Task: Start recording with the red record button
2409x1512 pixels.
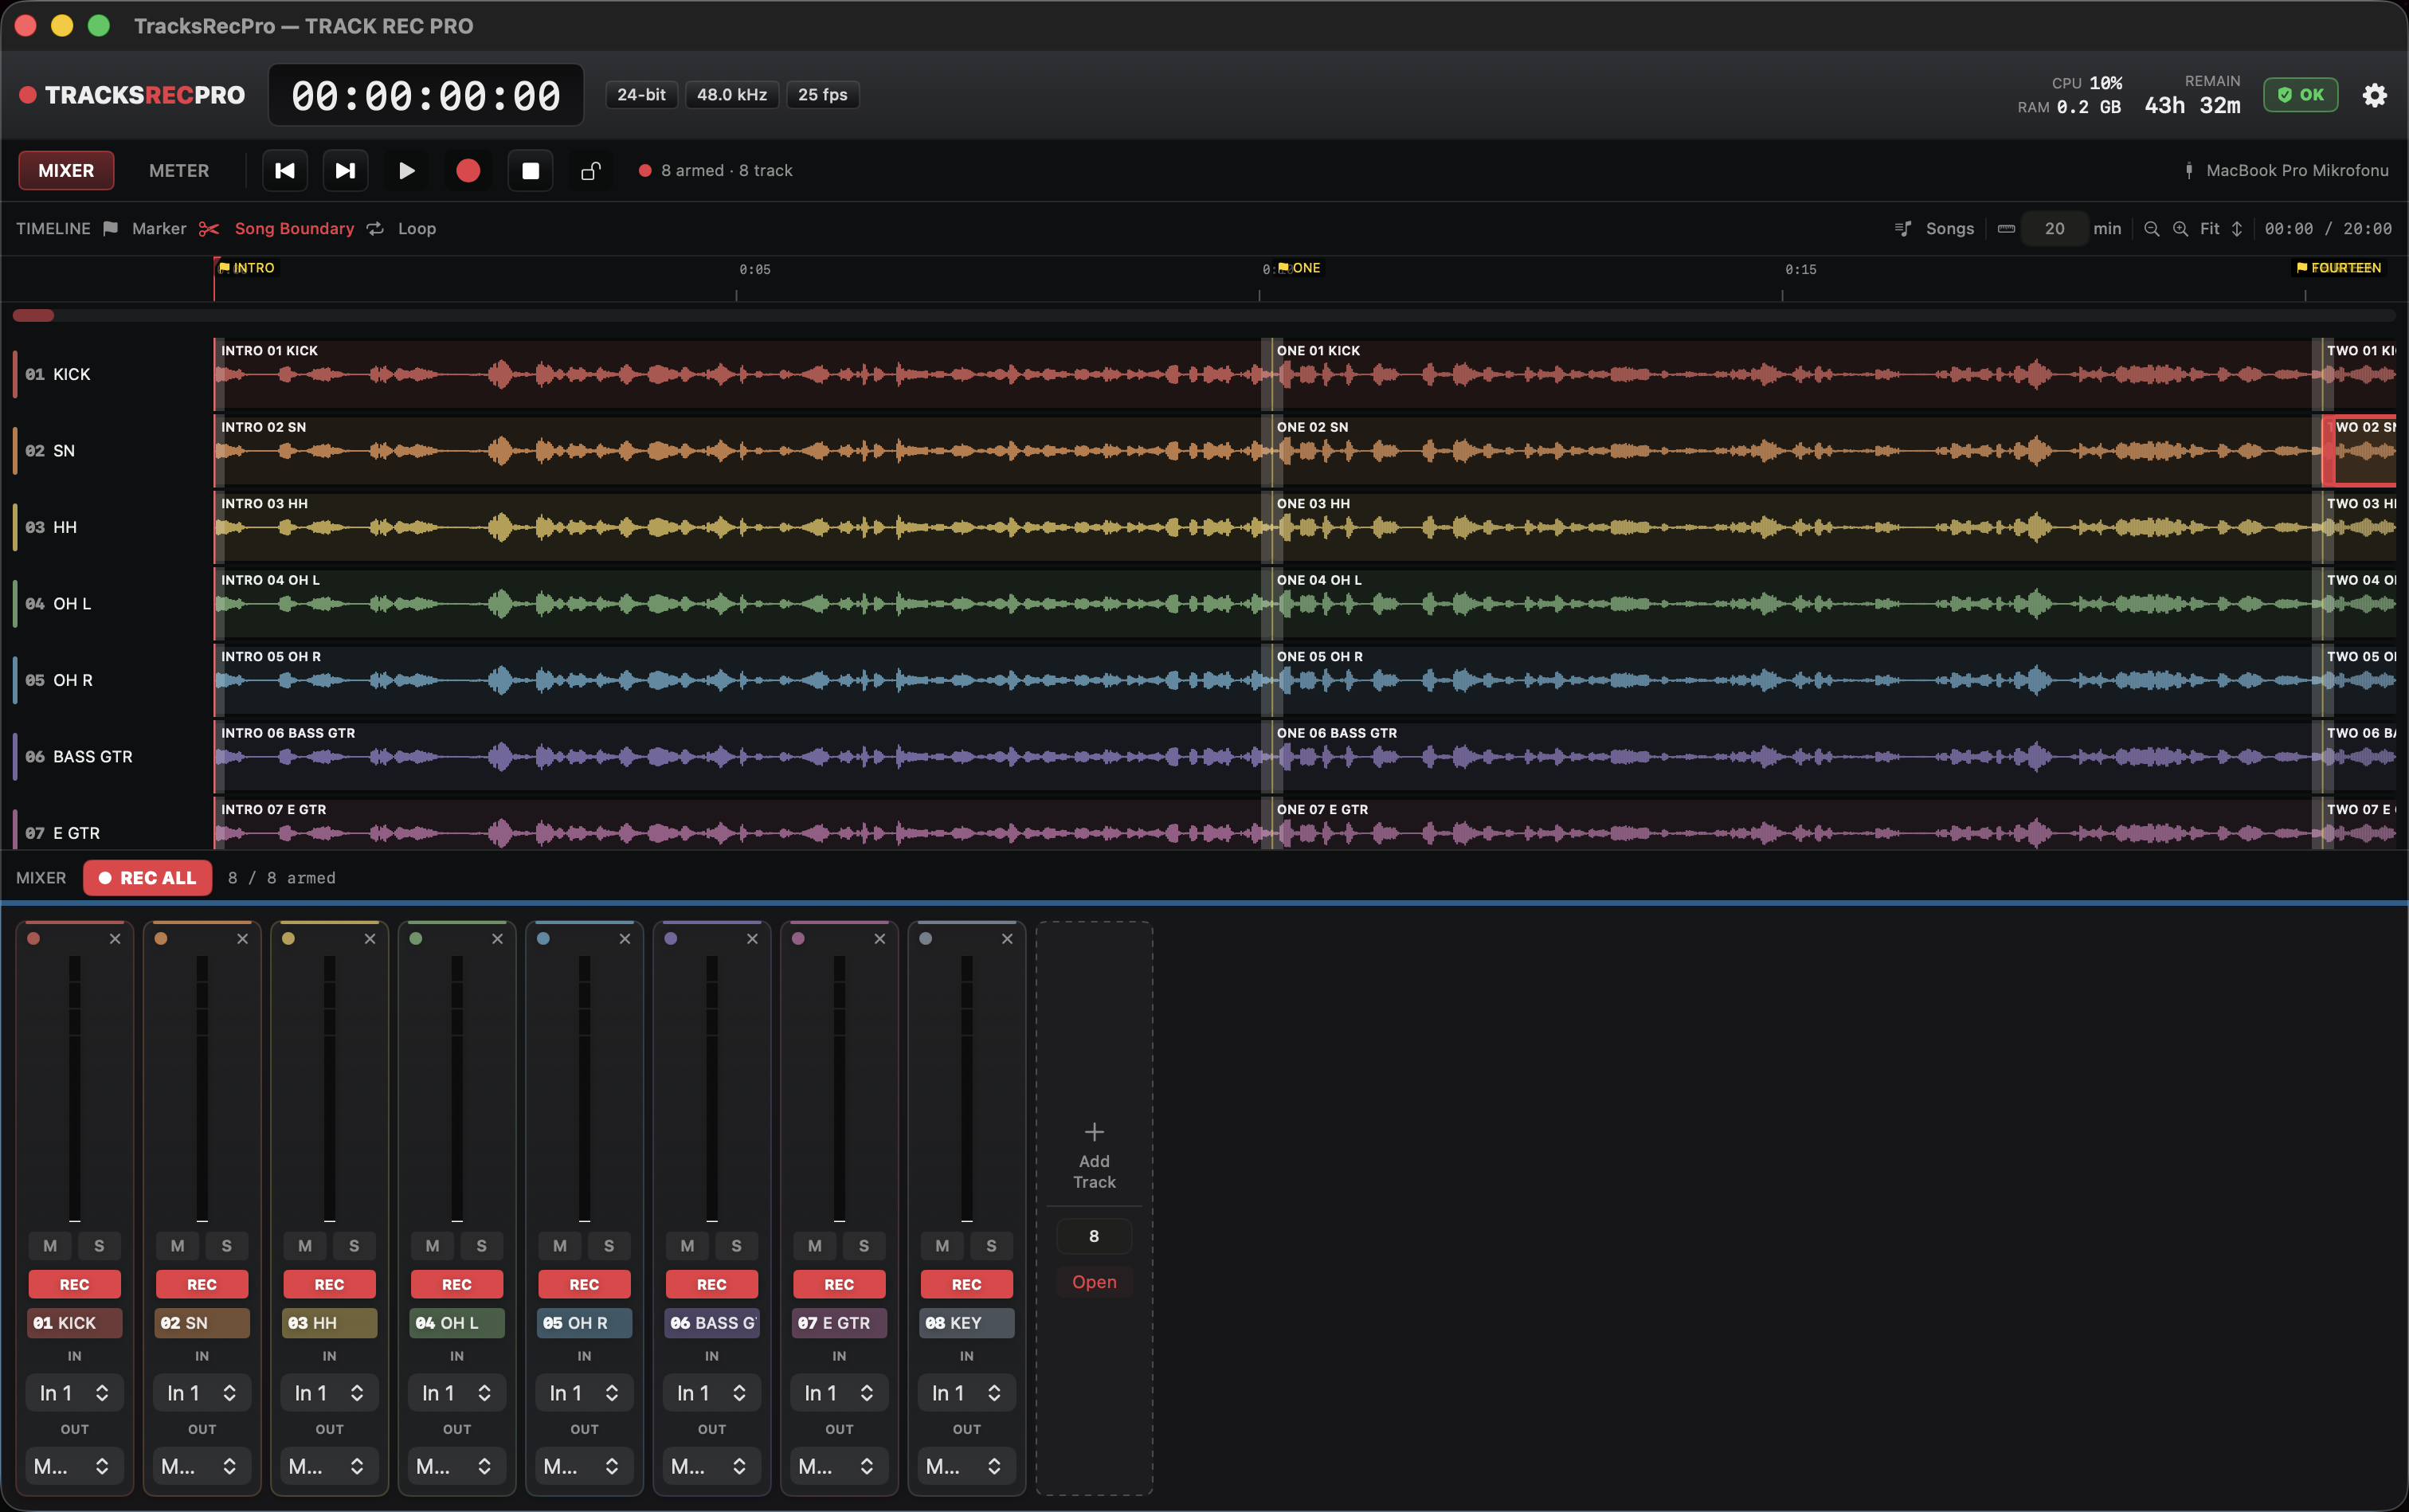Action: tap(468, 171)
